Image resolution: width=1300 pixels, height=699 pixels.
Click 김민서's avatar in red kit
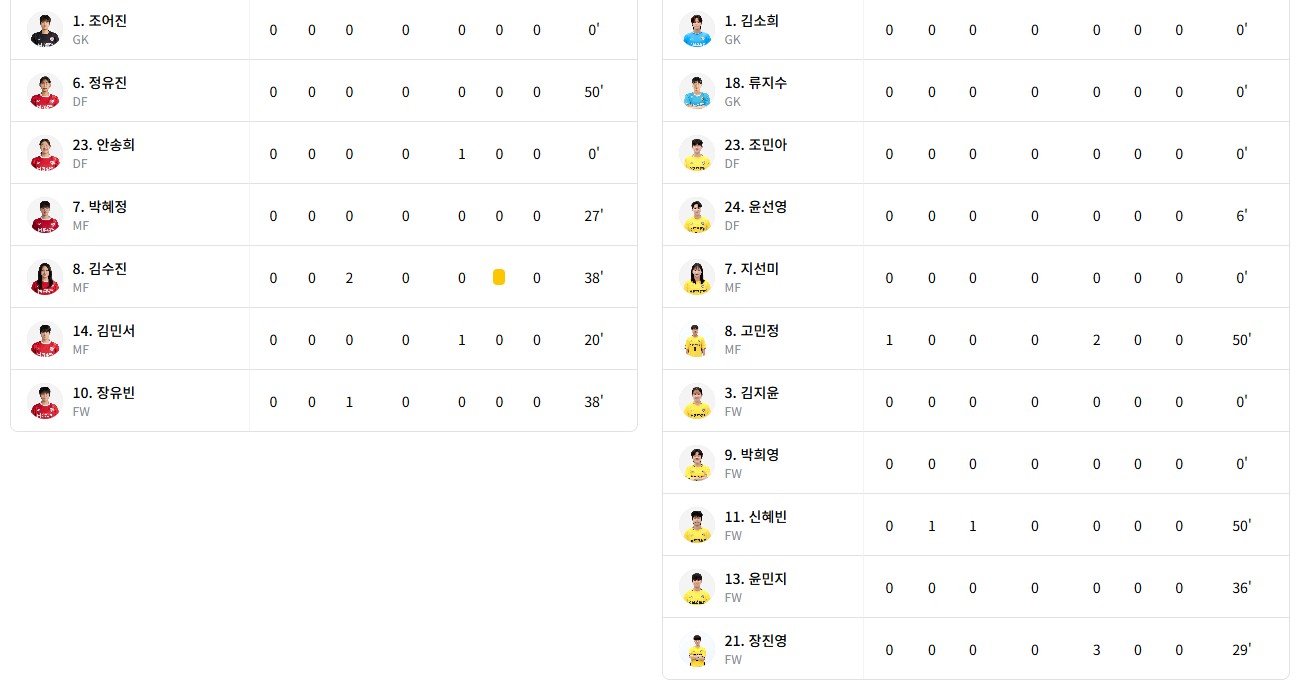[45, 340]
